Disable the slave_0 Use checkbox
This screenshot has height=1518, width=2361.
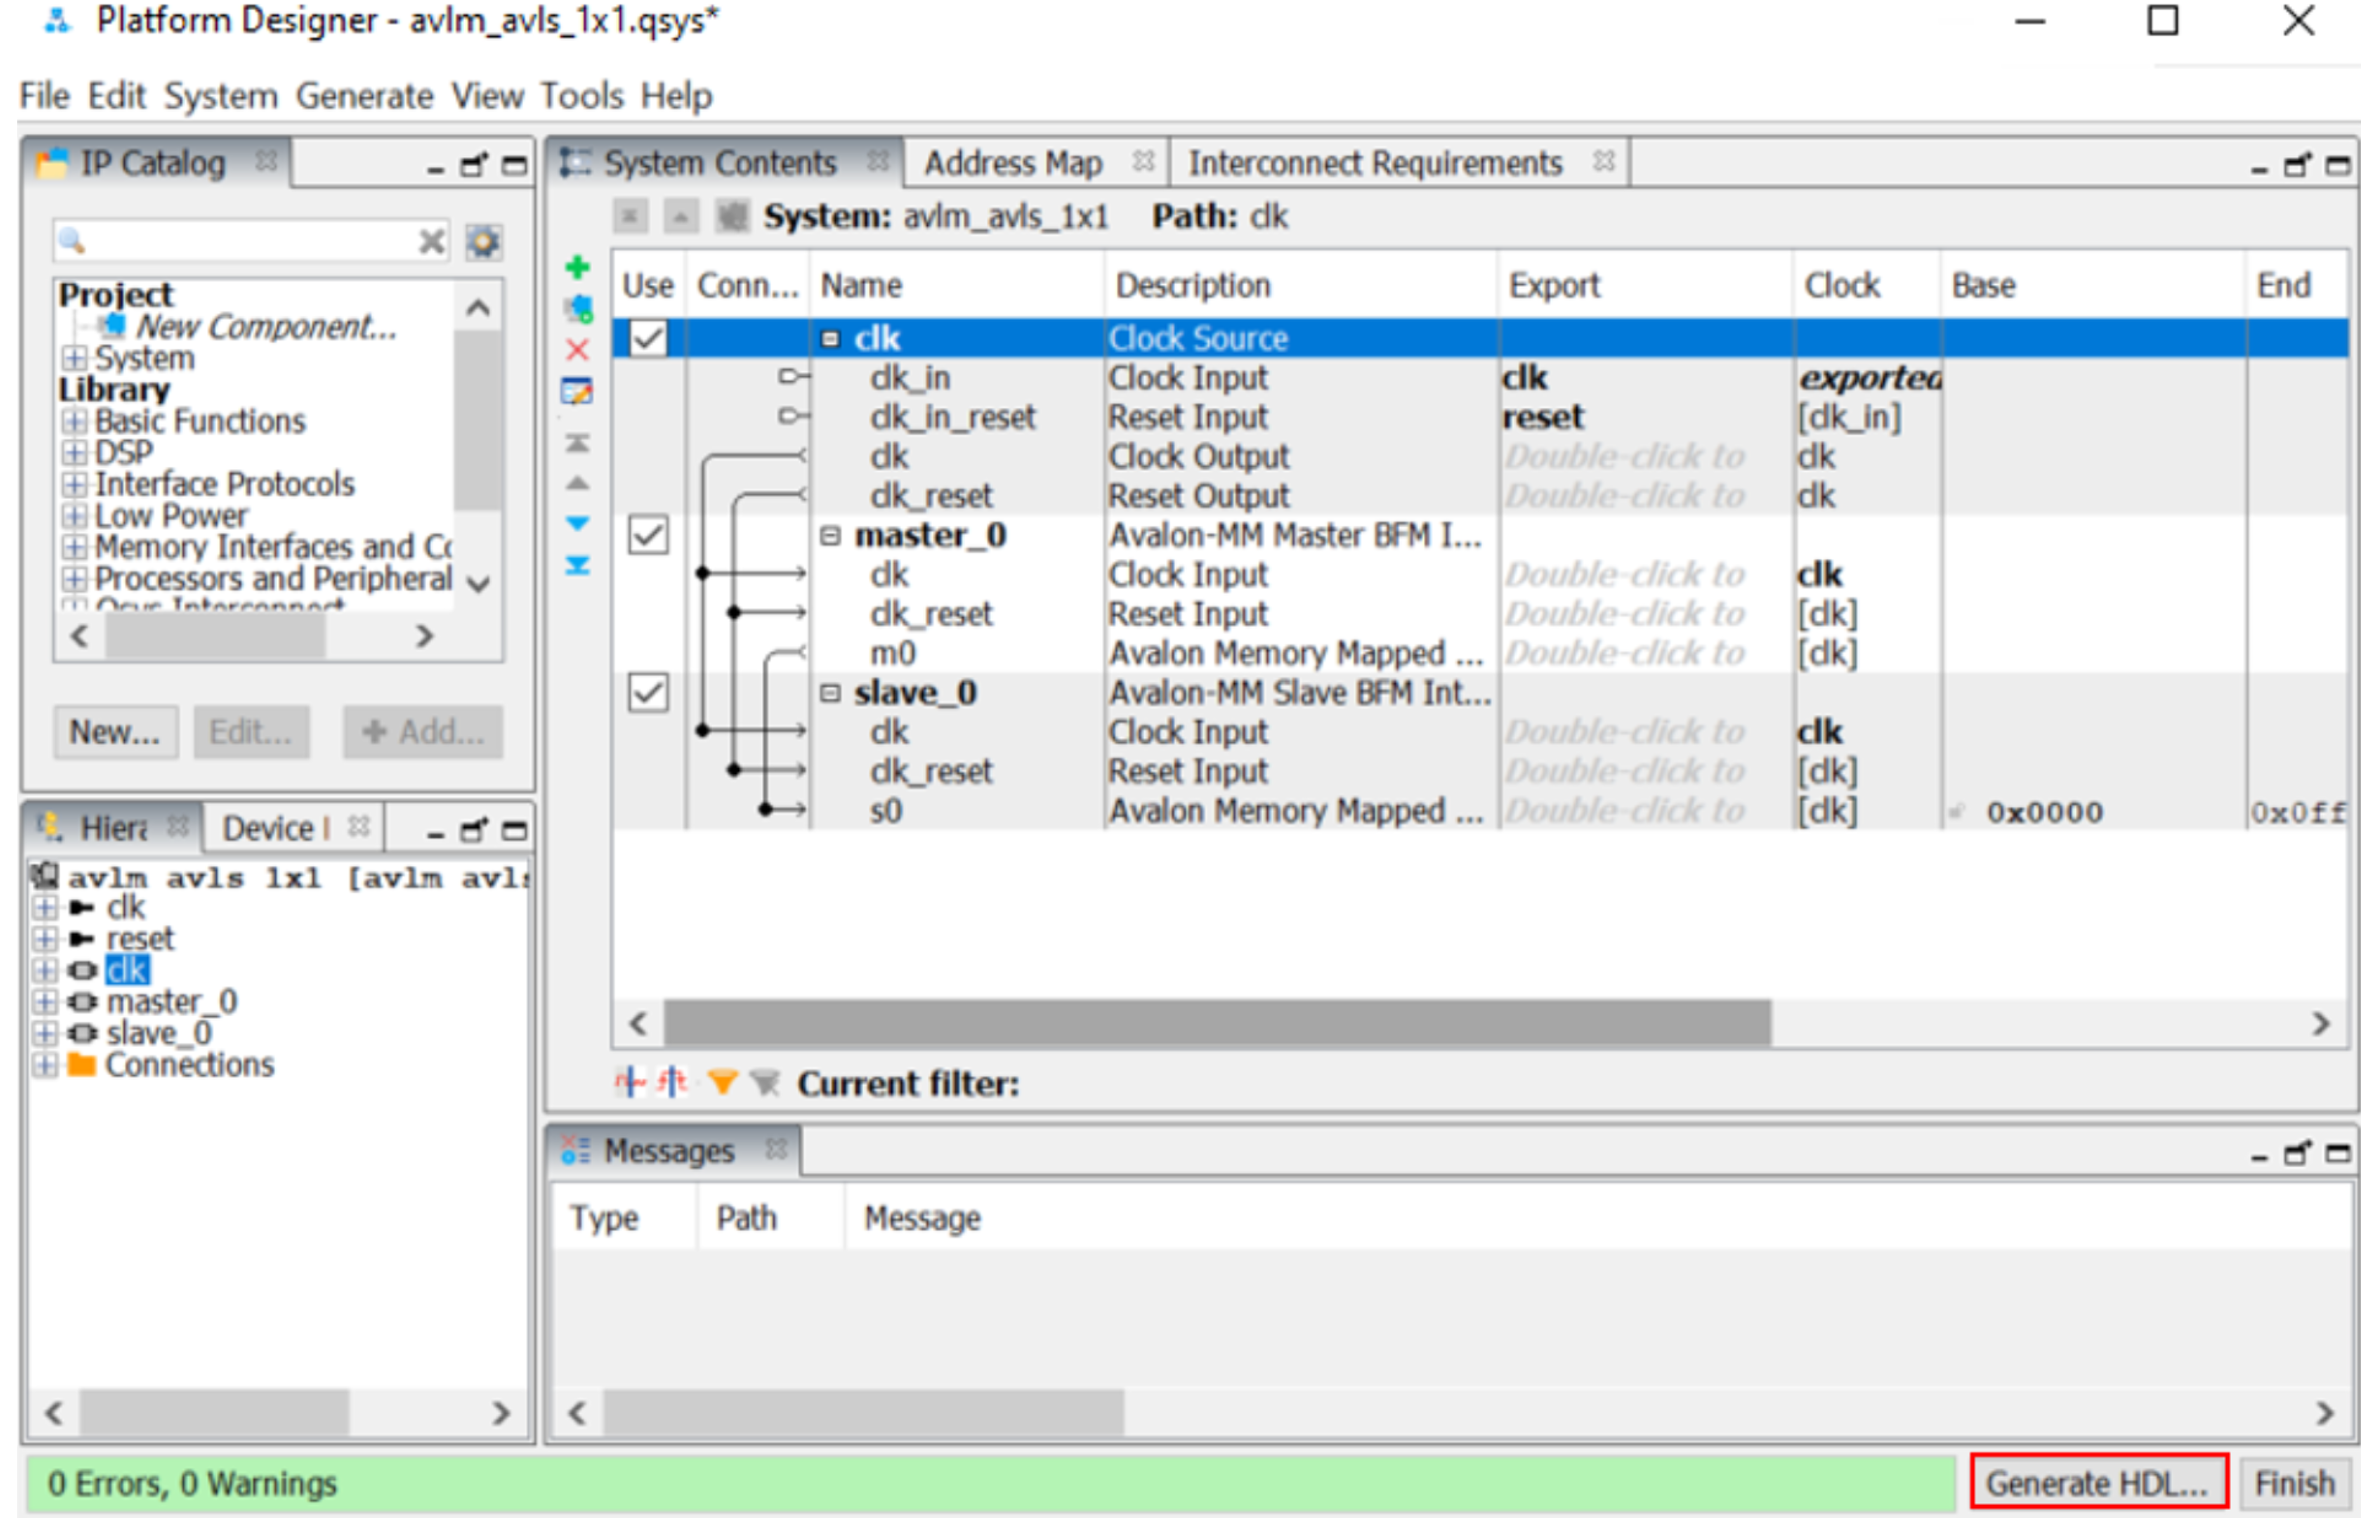click(x=648, y=692)
